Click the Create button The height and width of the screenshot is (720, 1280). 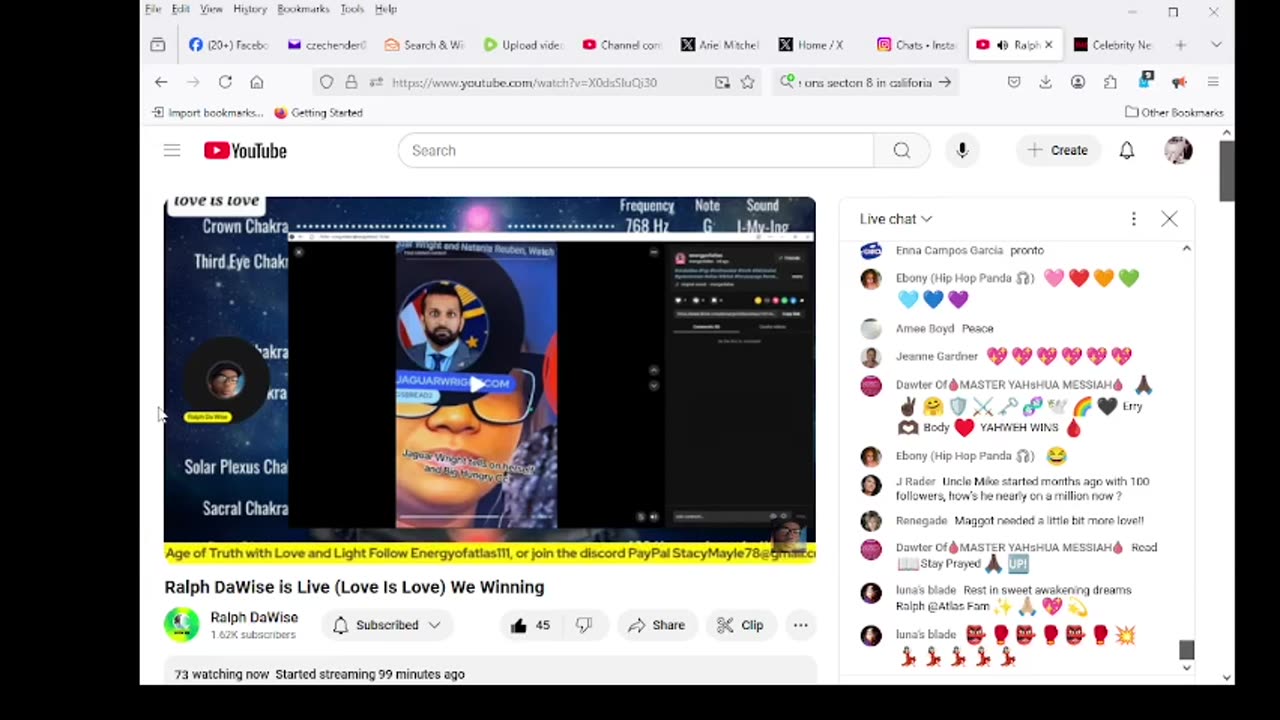tap(1057, 150)
